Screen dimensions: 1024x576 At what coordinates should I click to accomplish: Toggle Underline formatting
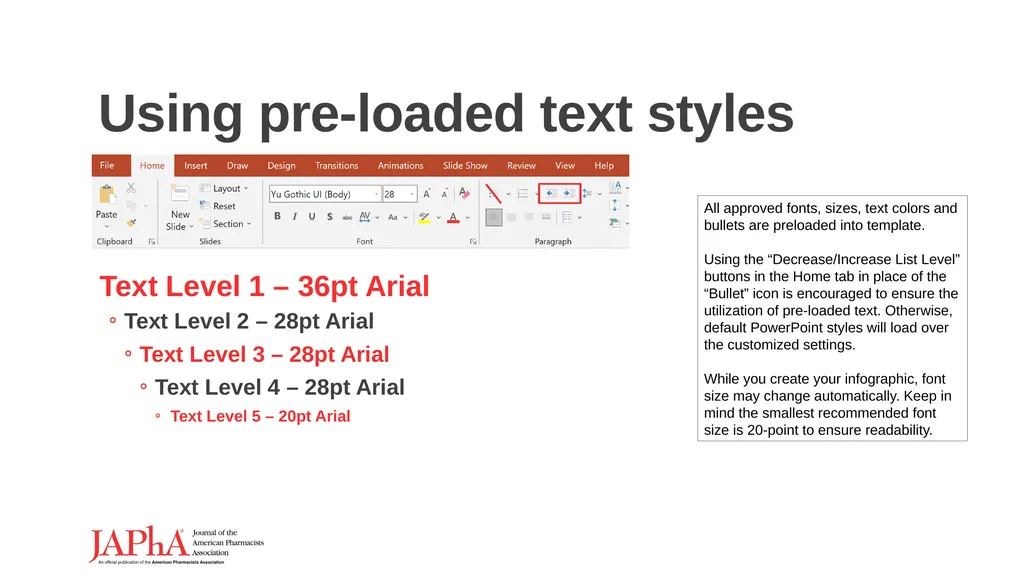point(312,217)
